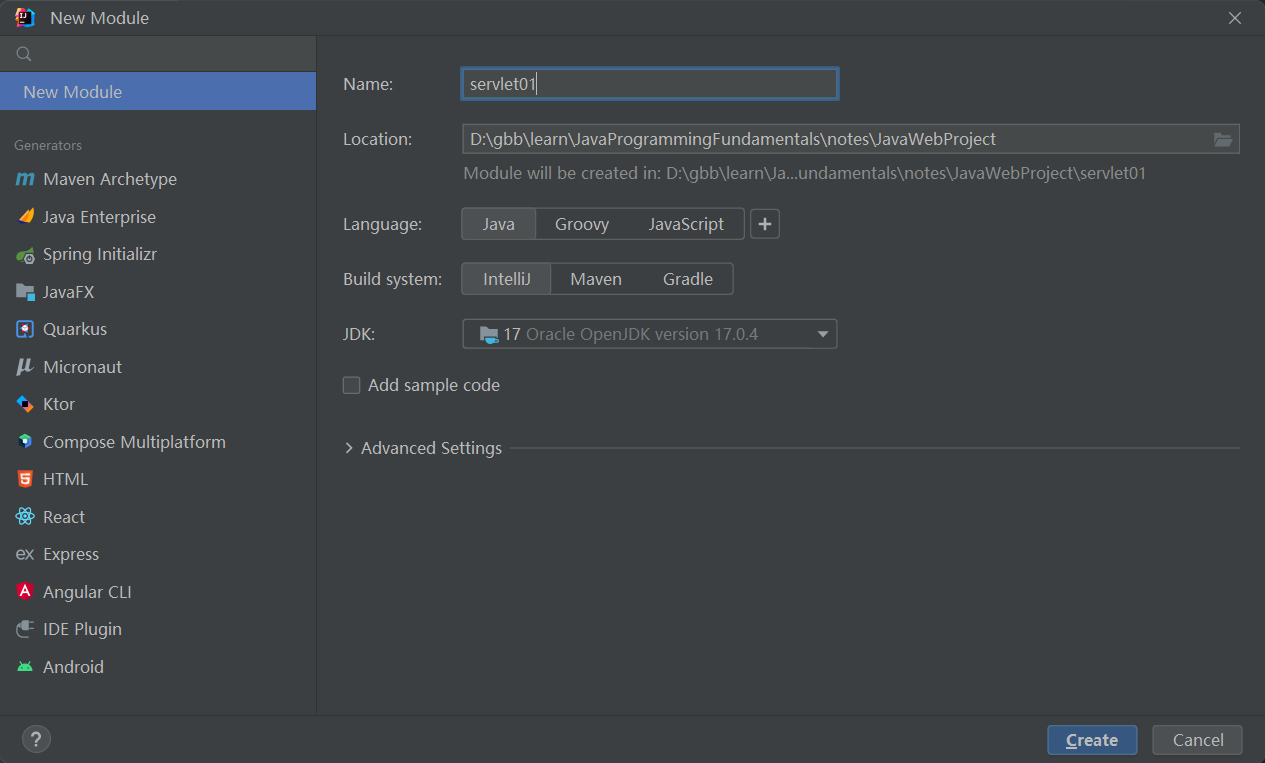Click the IDE Plugin plug icon

coord(25,629)
